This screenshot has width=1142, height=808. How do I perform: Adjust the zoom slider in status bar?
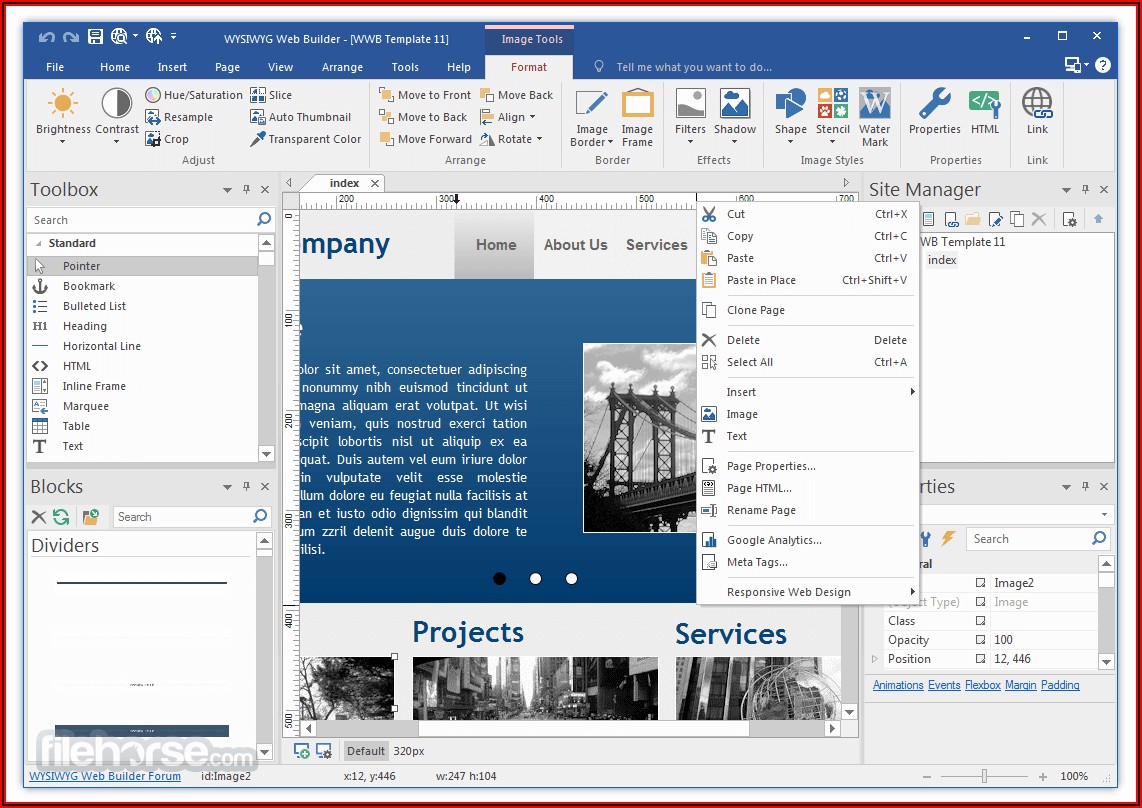click(x=984, y=776)
